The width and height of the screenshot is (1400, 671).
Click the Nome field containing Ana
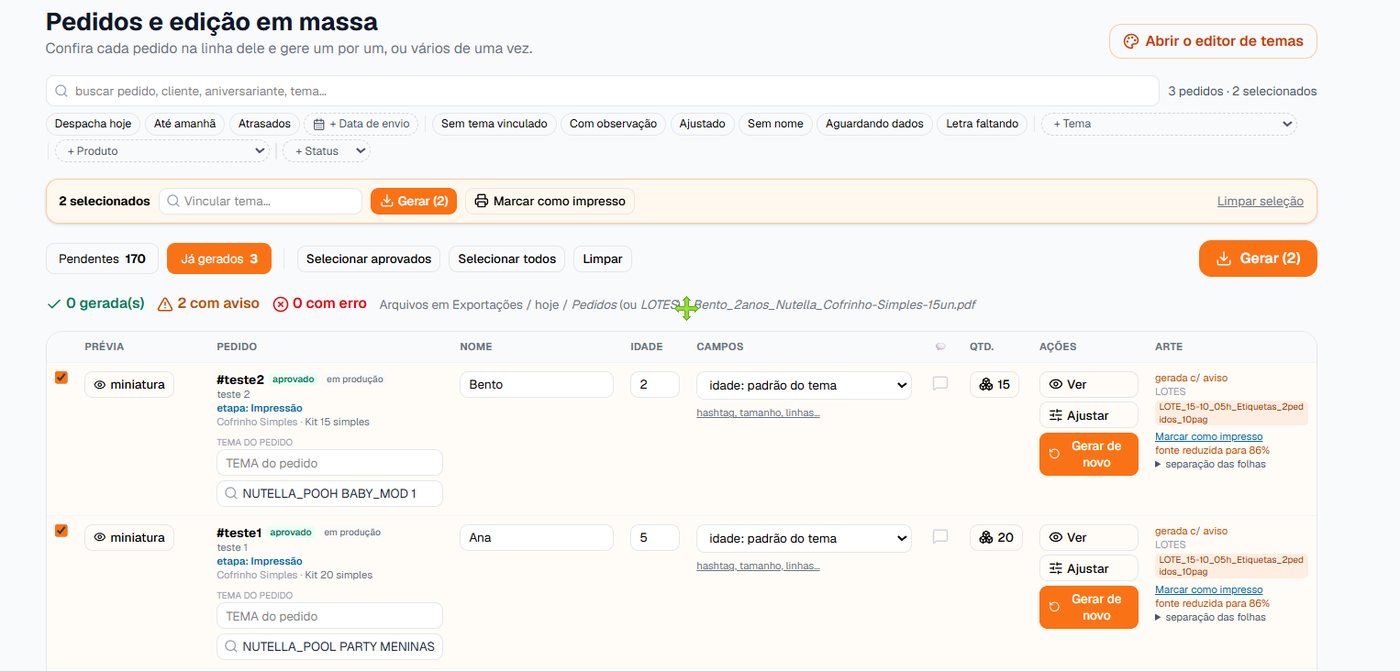click(537, 538)
